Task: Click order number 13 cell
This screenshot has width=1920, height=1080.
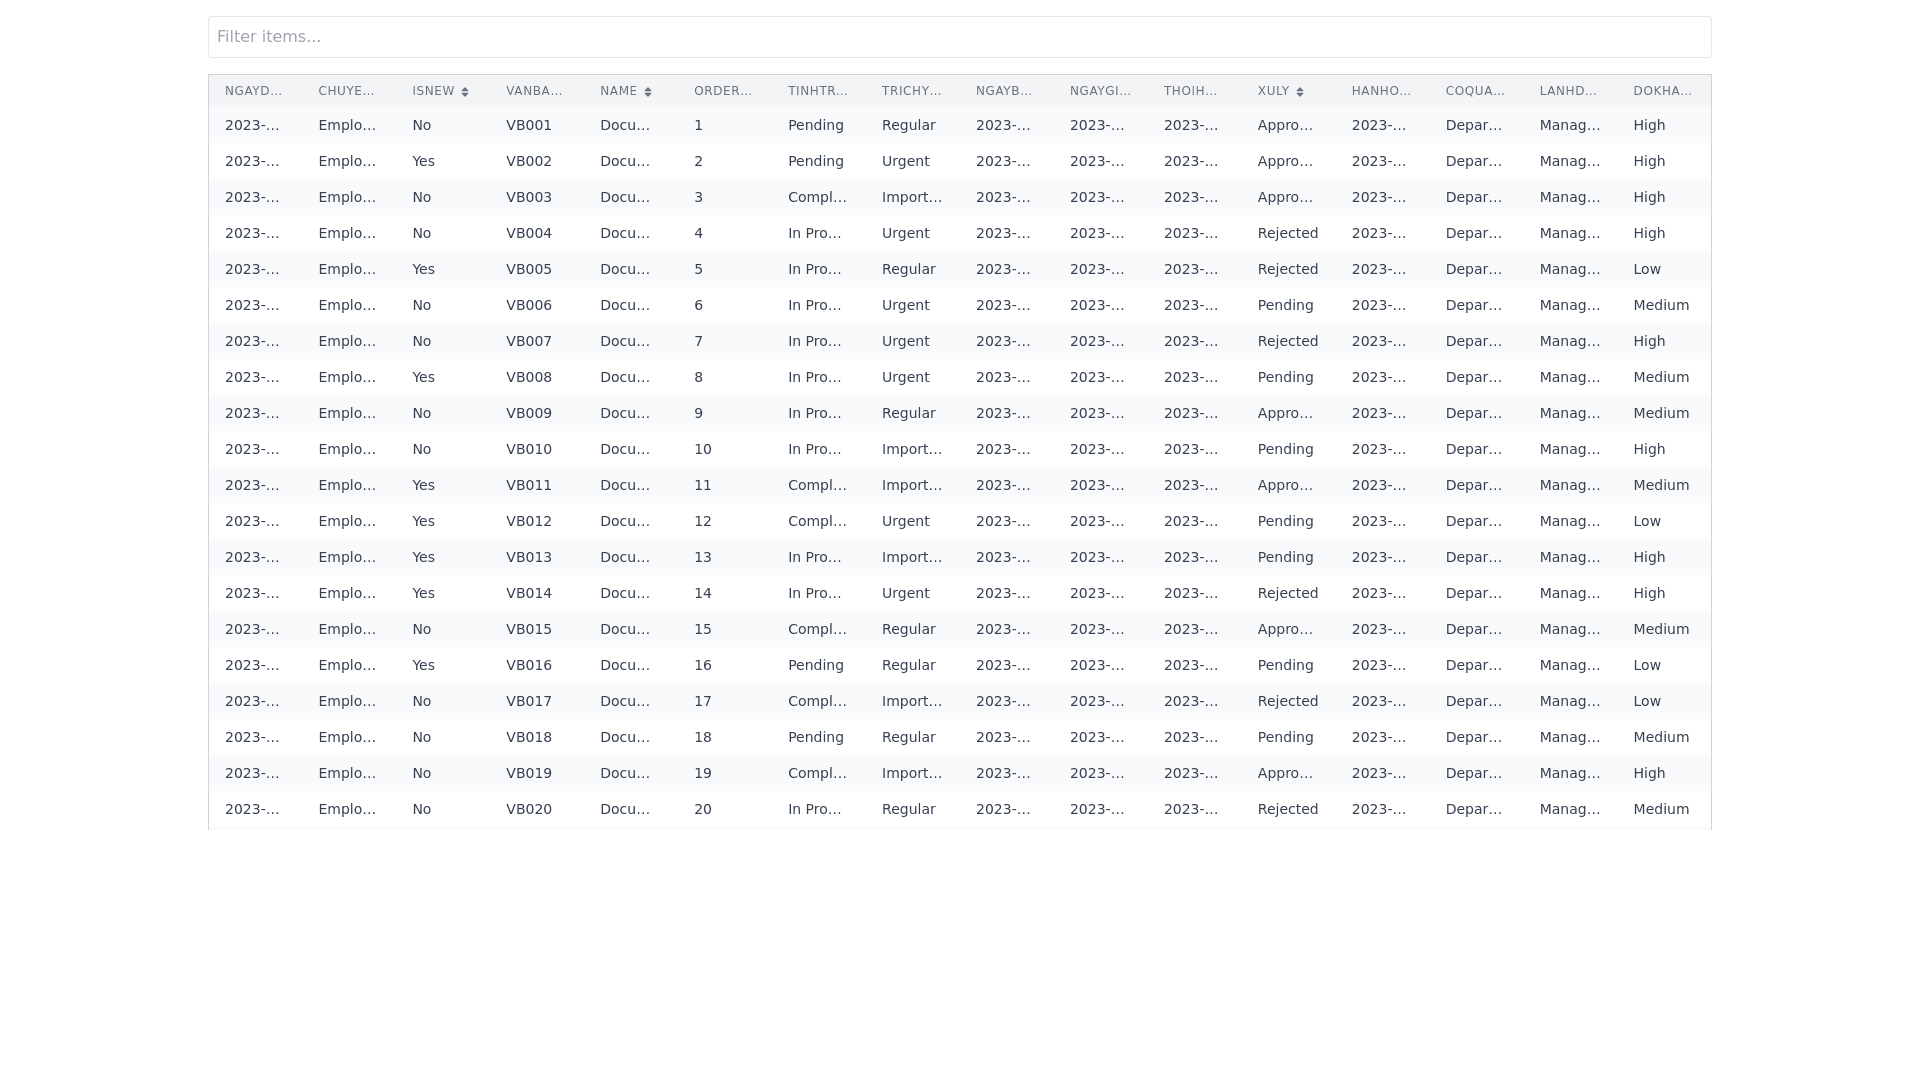Action: (702, 557)
